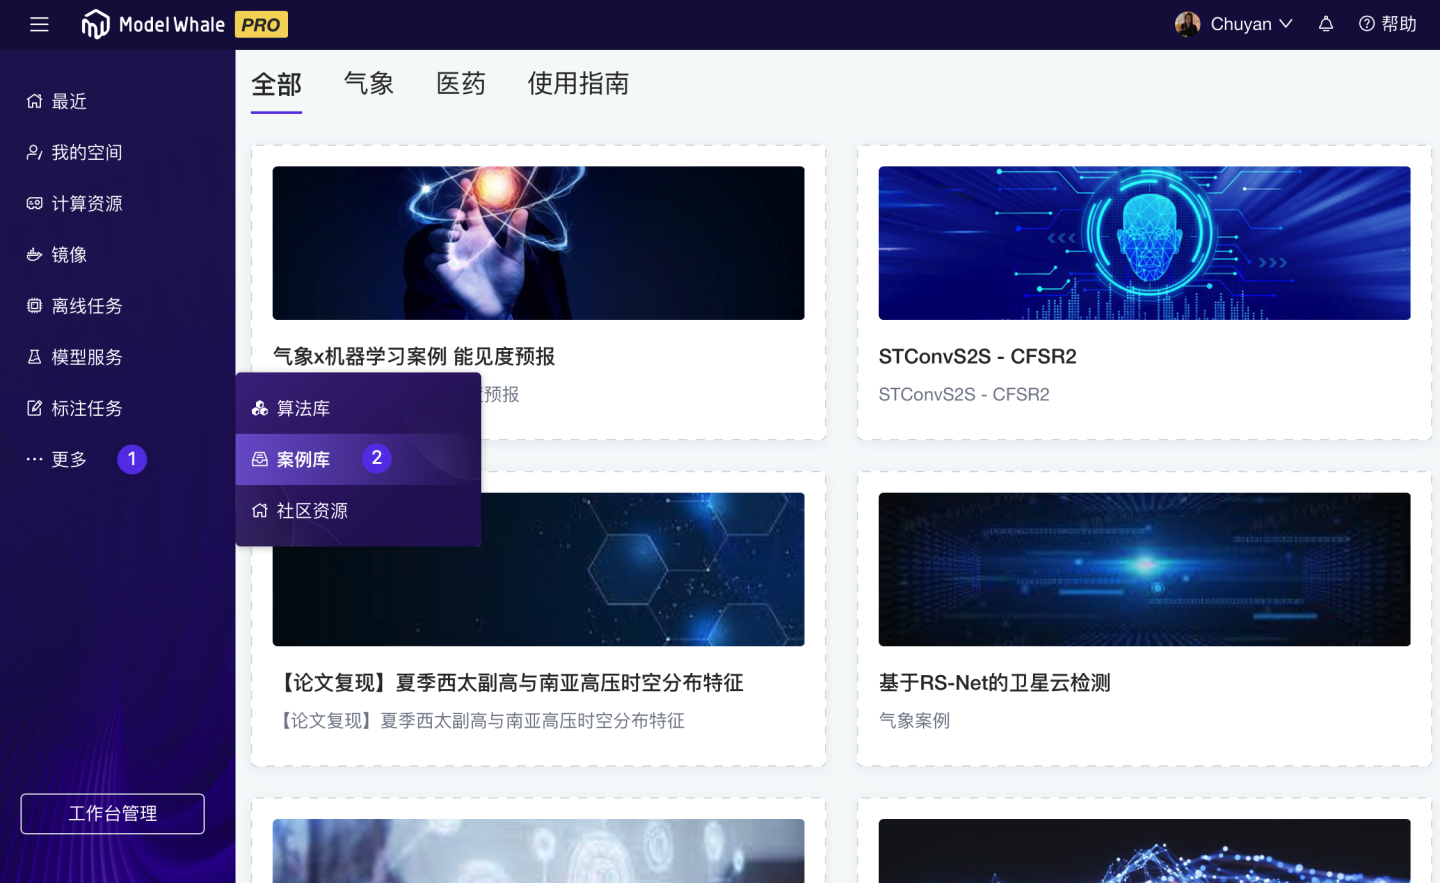
Task: Open bold 【论文复现】夏季西太副高 title
Action: (508, 682)
